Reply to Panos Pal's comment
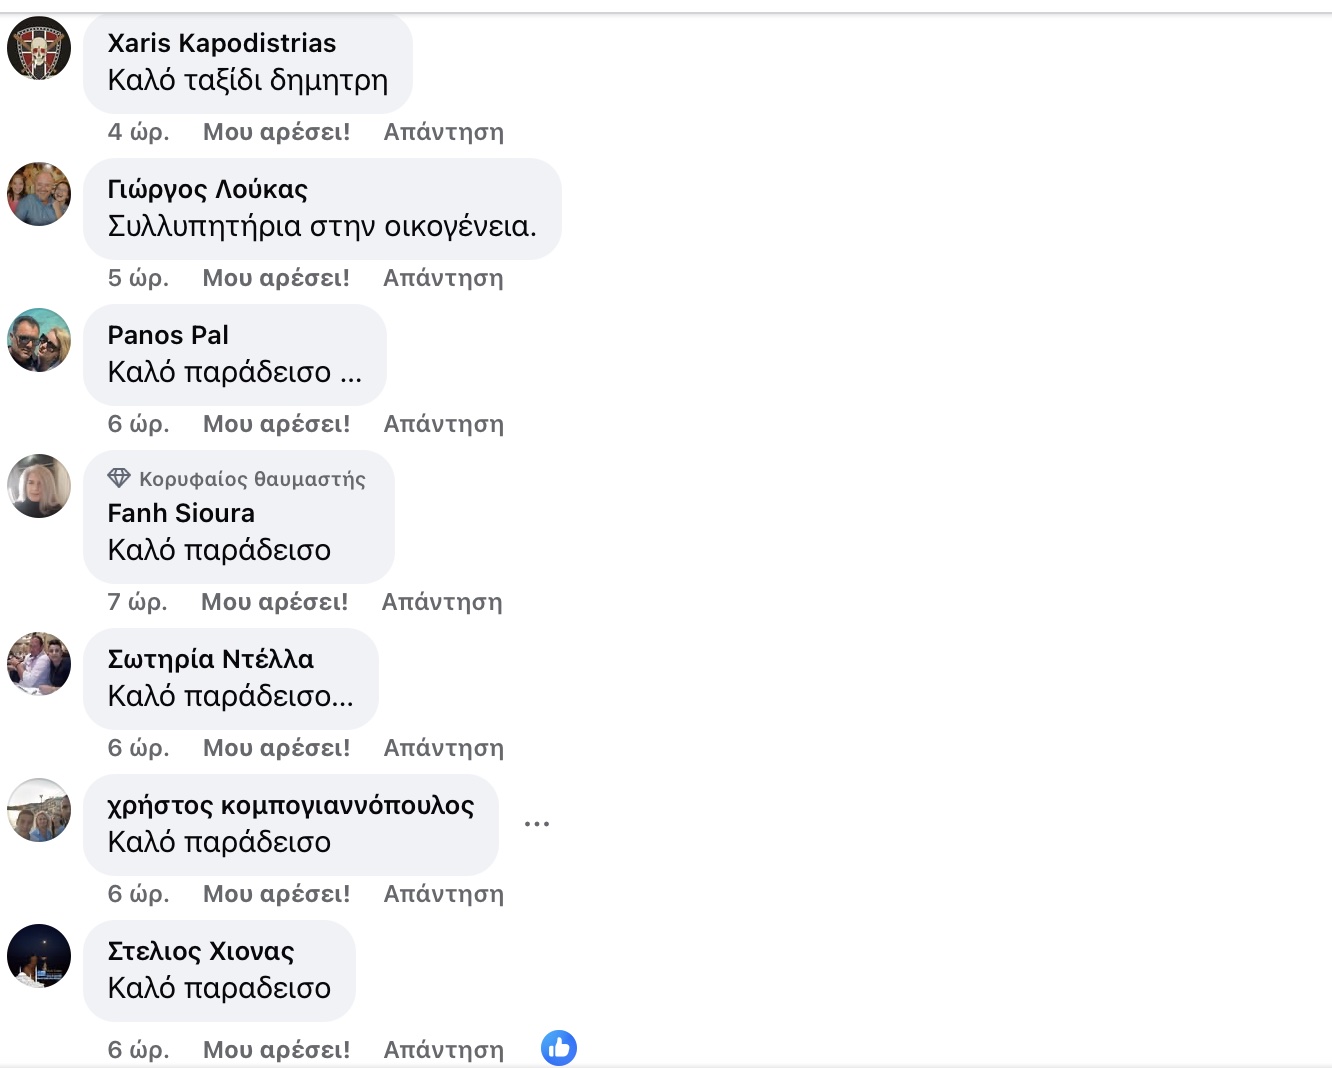1332x1068 pixels. [x=443, y=424]
